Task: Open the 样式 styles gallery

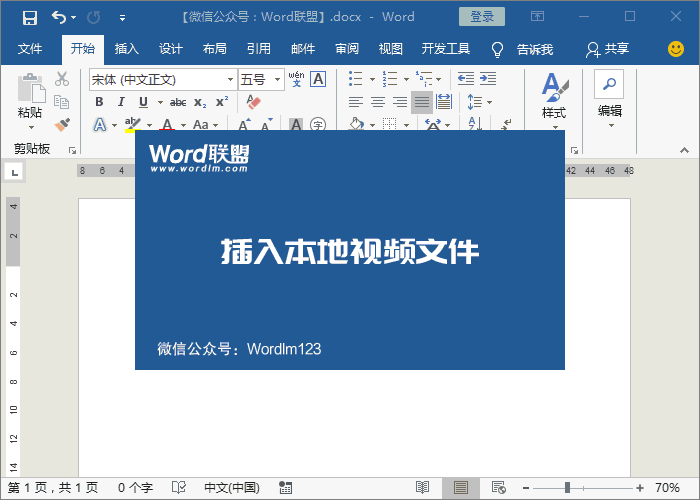Action: pyautogui.click(x=554, y=101)
